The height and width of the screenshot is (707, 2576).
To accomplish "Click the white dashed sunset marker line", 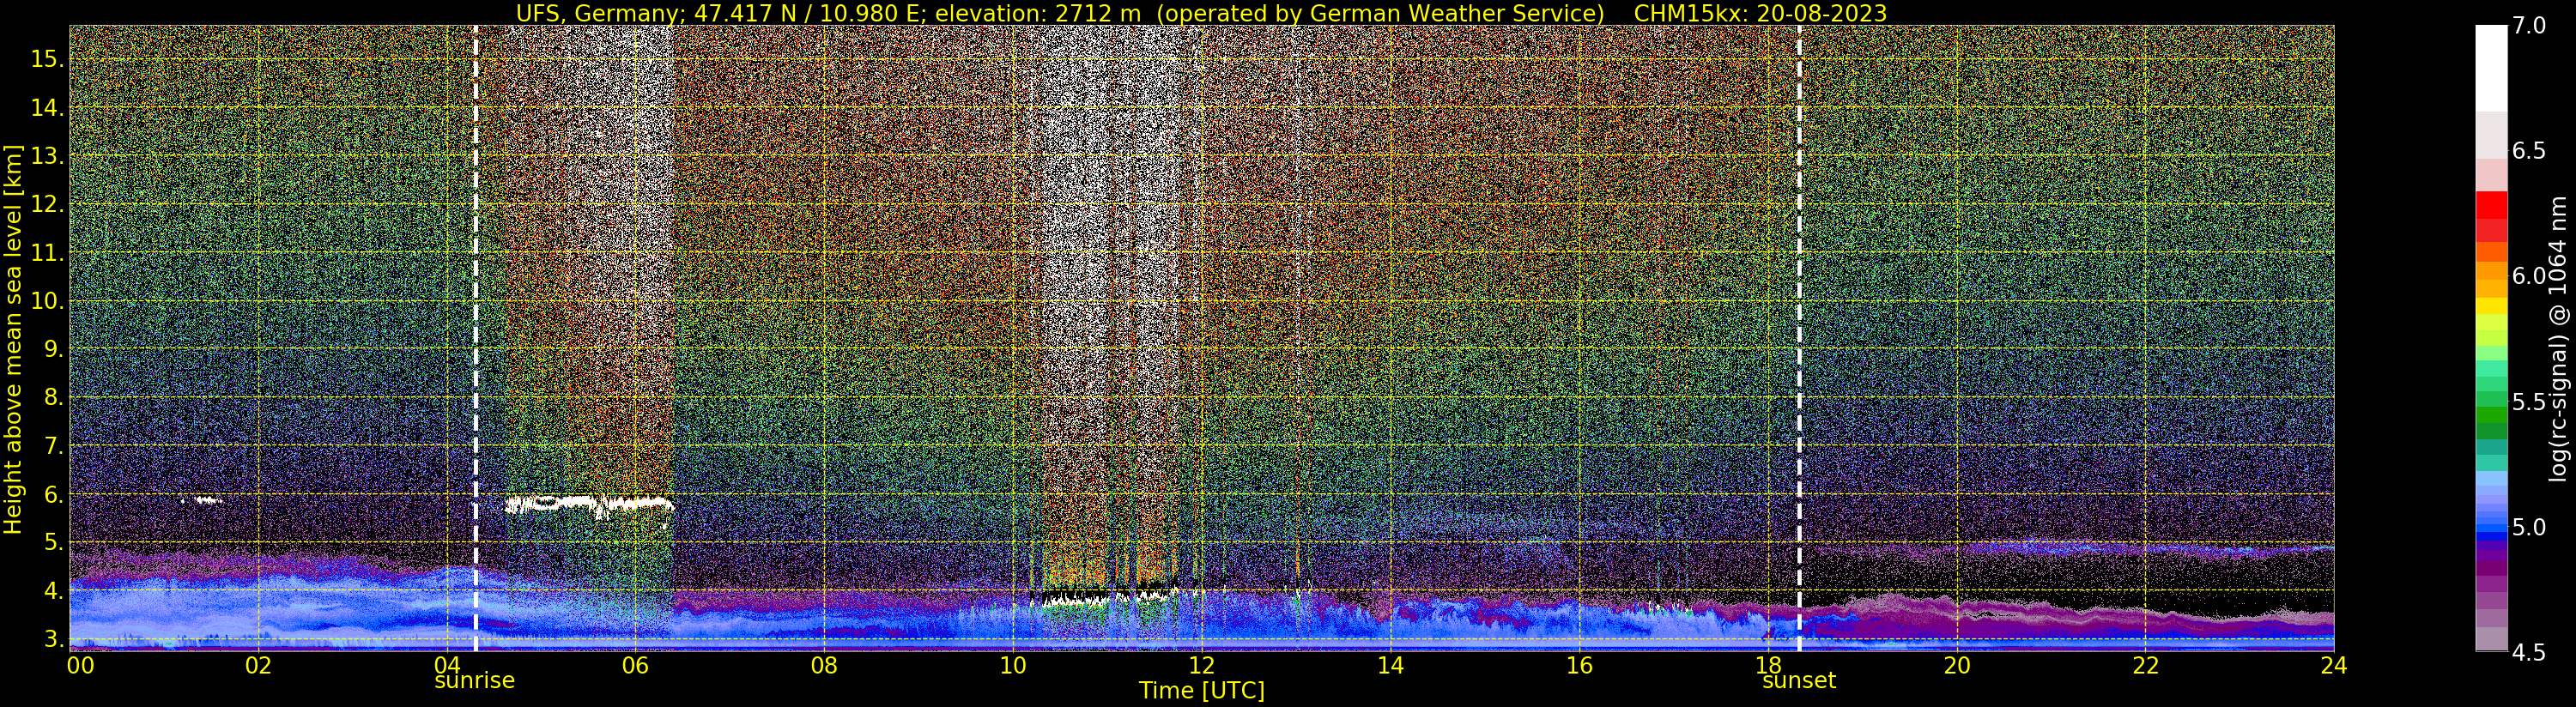I will coord(1799,339).
